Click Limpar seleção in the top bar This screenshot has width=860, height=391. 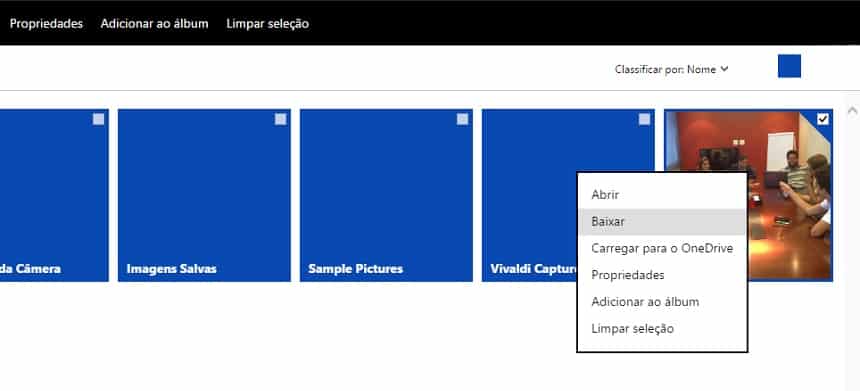(267, 24)
